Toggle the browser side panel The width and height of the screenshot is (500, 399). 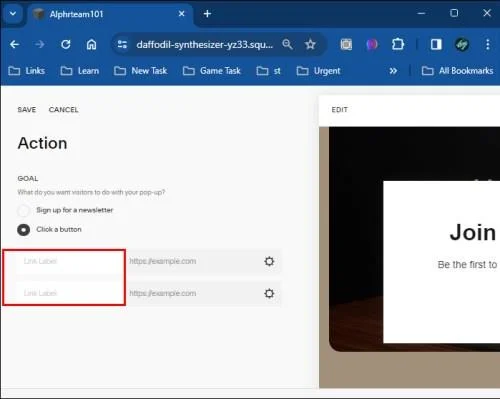tap(436, 44)
